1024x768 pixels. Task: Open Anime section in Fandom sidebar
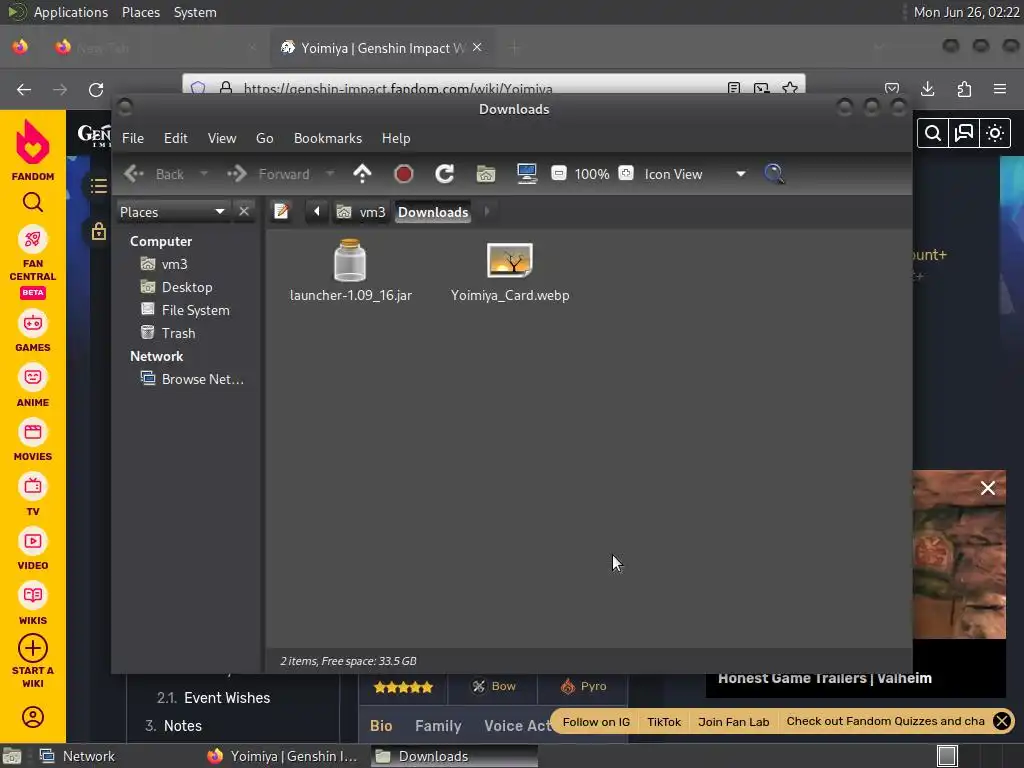(x=33, y=387)
